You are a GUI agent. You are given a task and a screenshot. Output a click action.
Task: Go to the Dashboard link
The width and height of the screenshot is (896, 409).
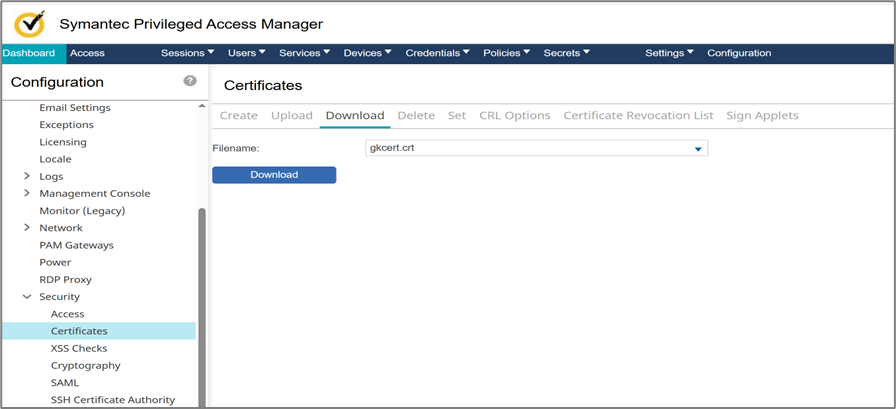[30, 53]
